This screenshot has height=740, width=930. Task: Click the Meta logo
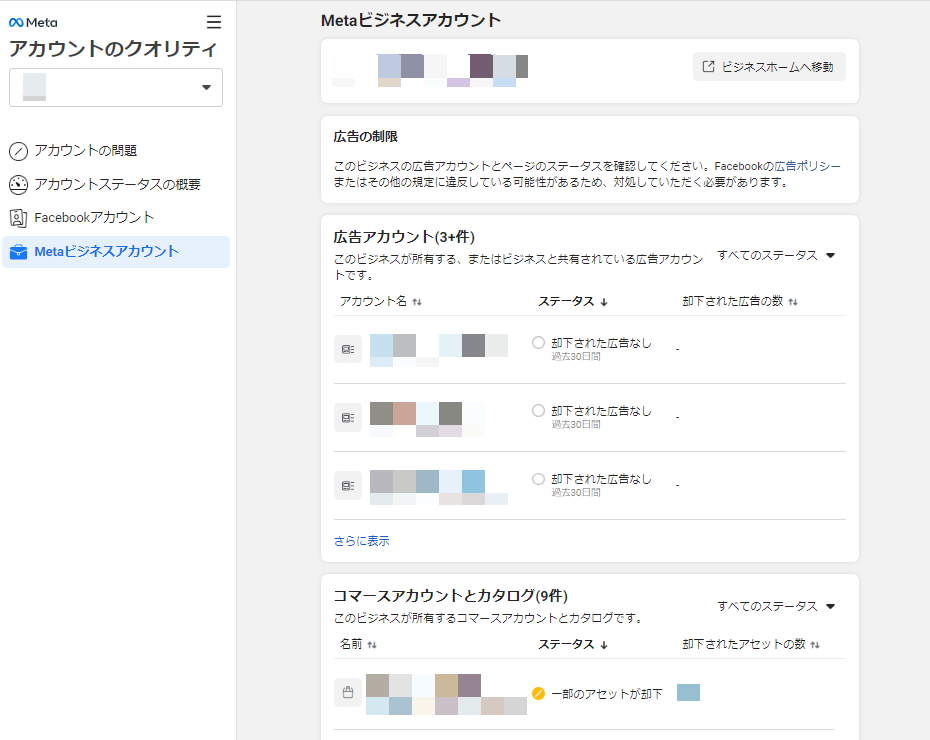tap(33, 22)
